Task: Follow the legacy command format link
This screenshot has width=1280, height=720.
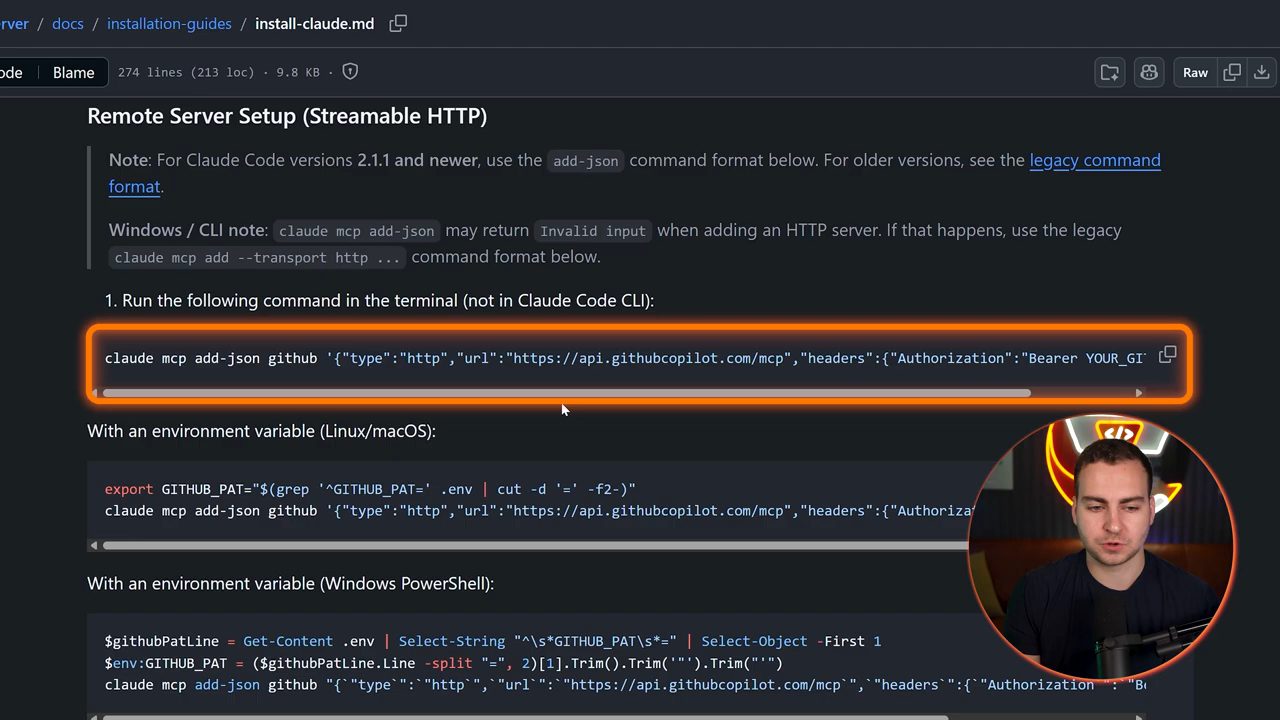Action: coord(1095,160)
